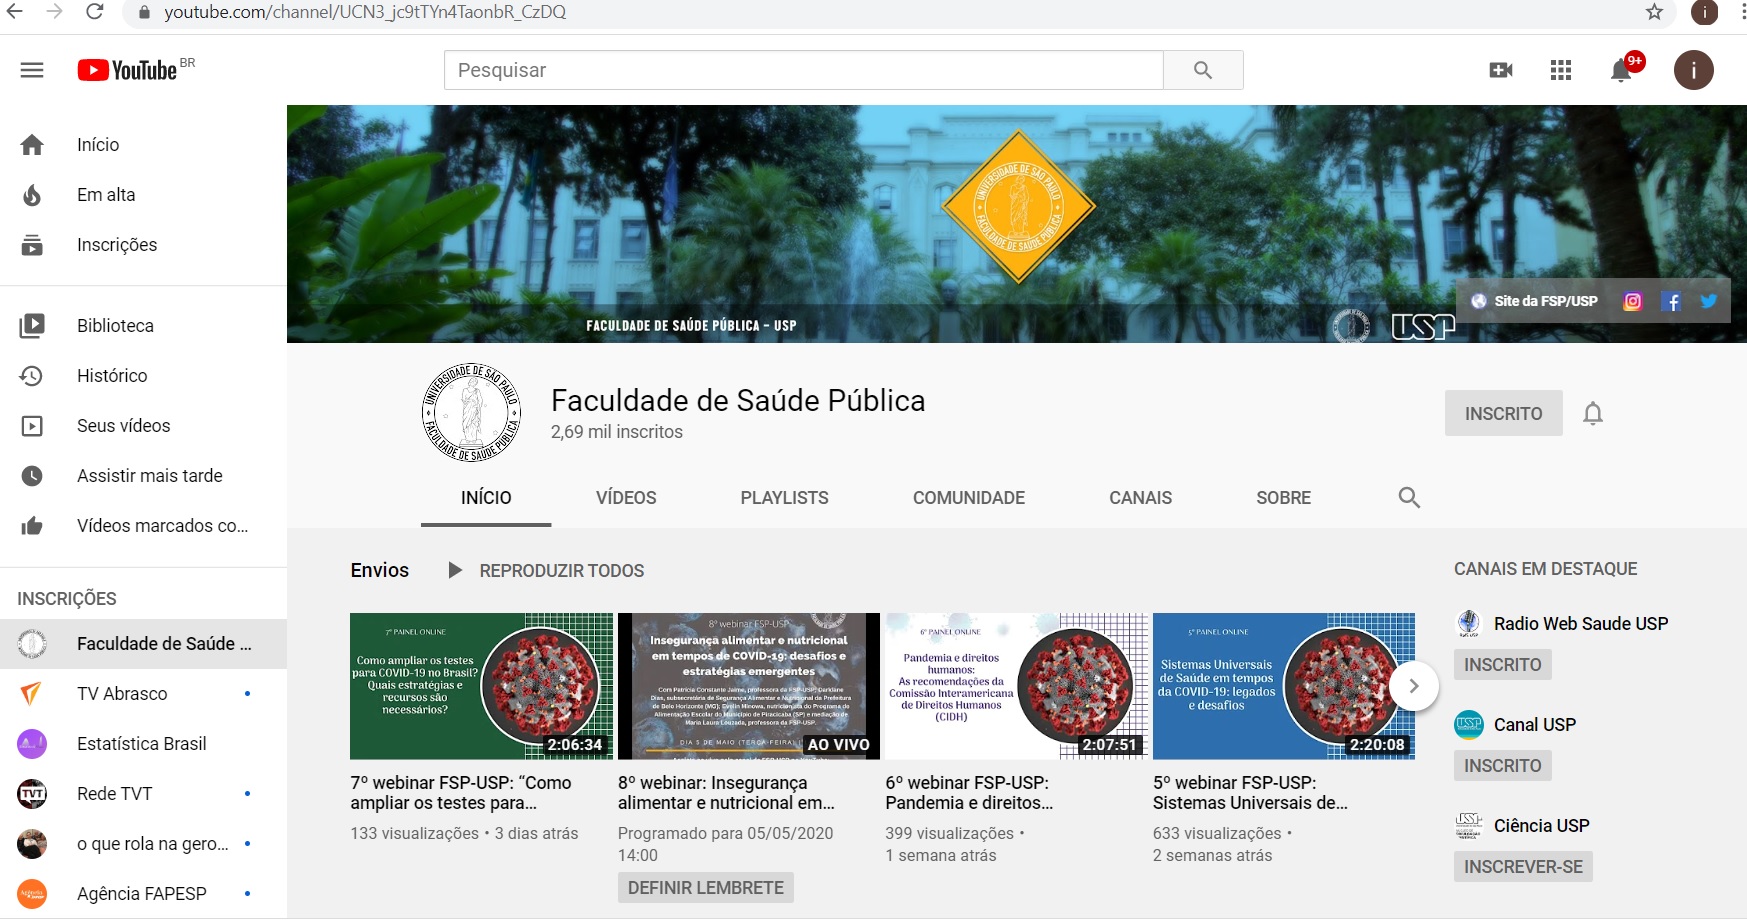Open the YouTube apps grid

coord(1560,70)
